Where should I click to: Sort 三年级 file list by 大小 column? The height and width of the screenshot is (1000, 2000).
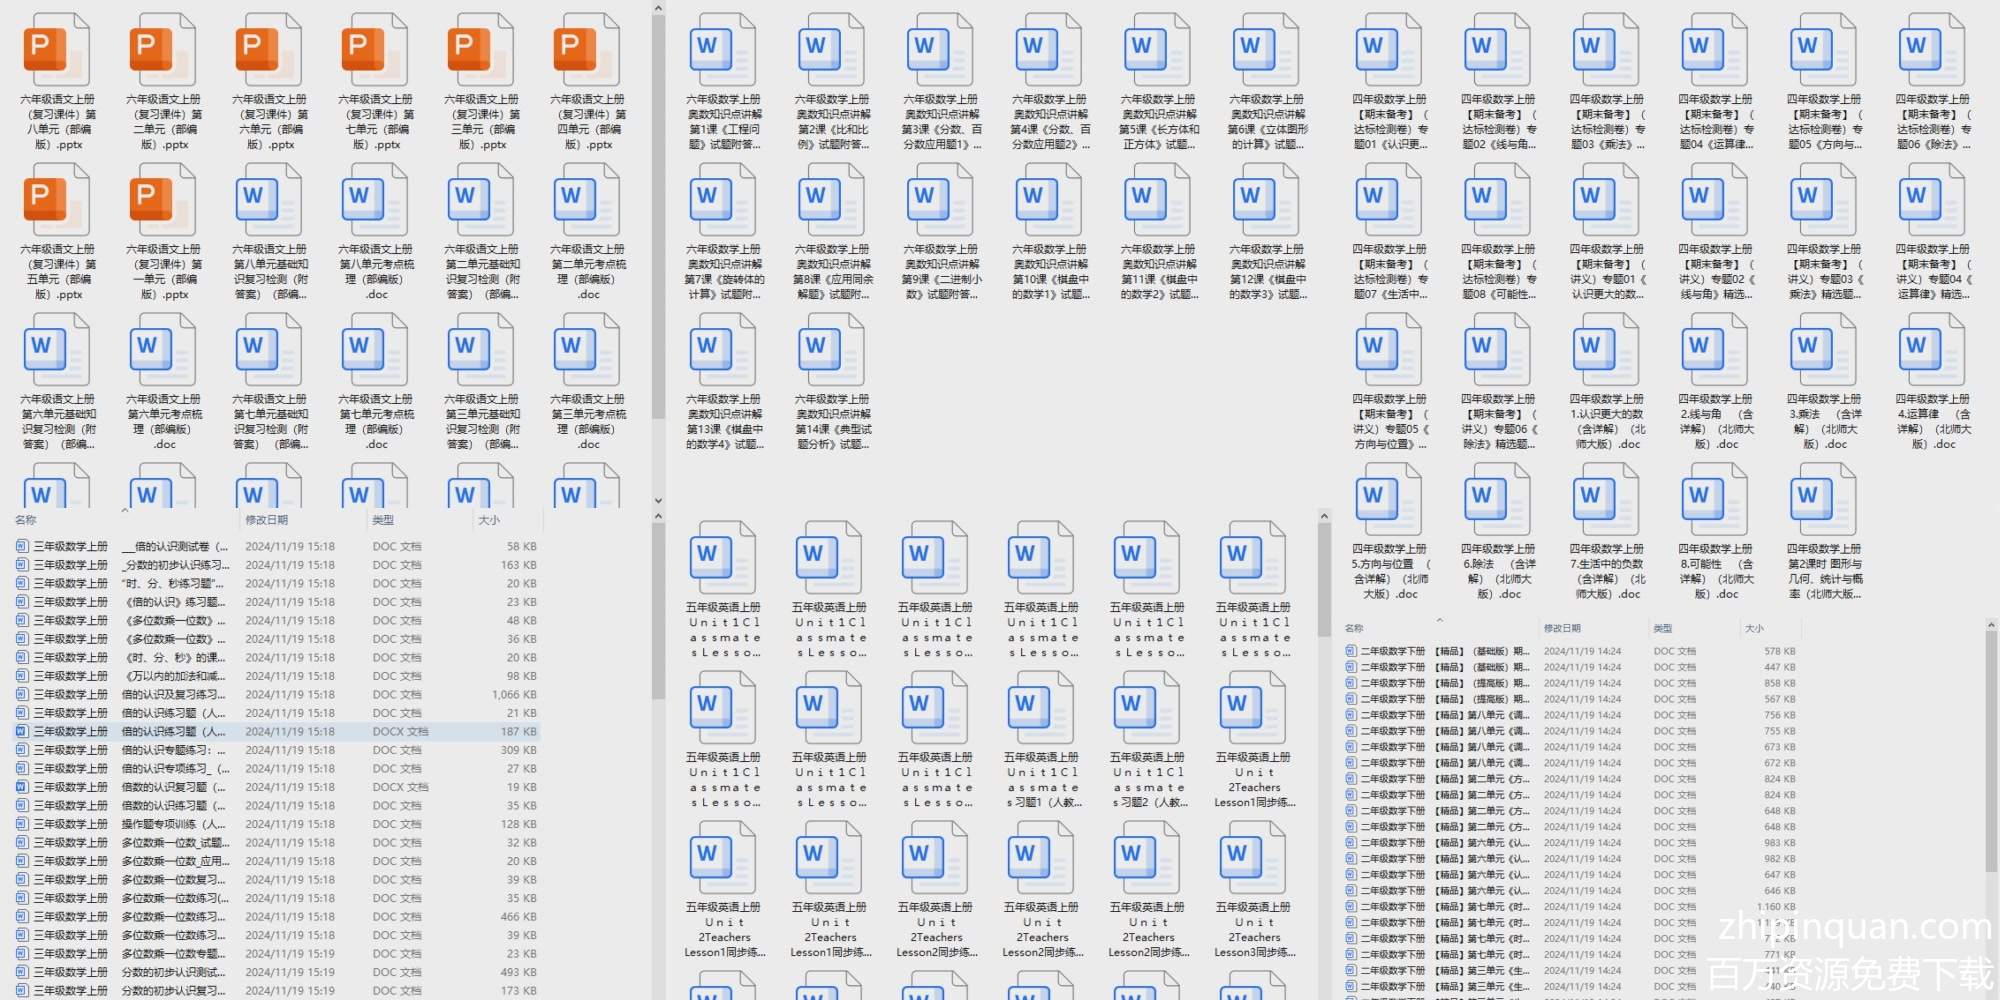(489, 520)
